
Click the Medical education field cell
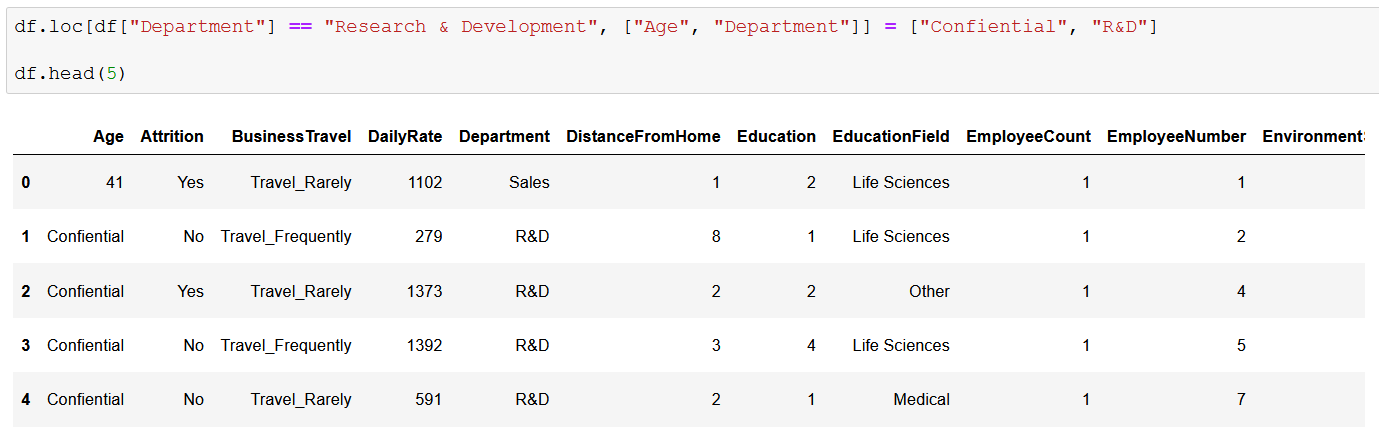click(921, 400)
